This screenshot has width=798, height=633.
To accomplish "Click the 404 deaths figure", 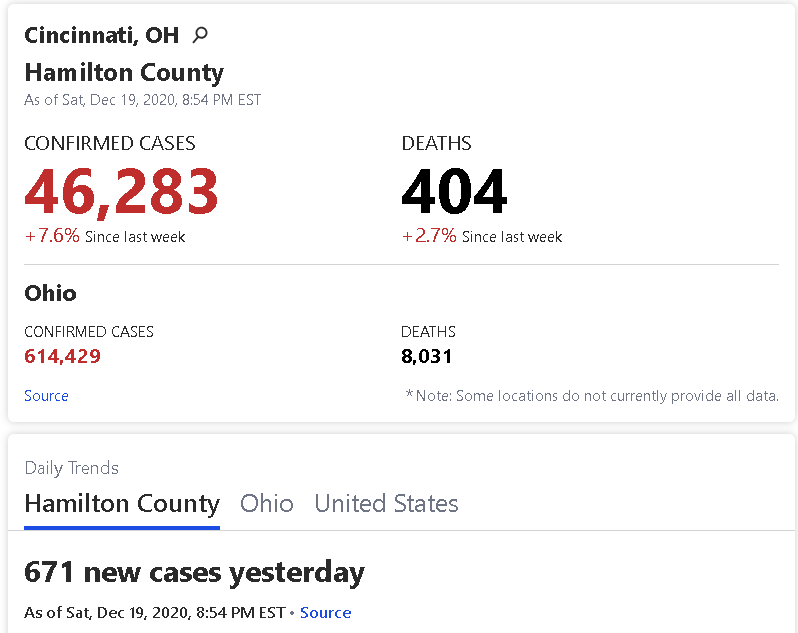I will coord(454,192).
